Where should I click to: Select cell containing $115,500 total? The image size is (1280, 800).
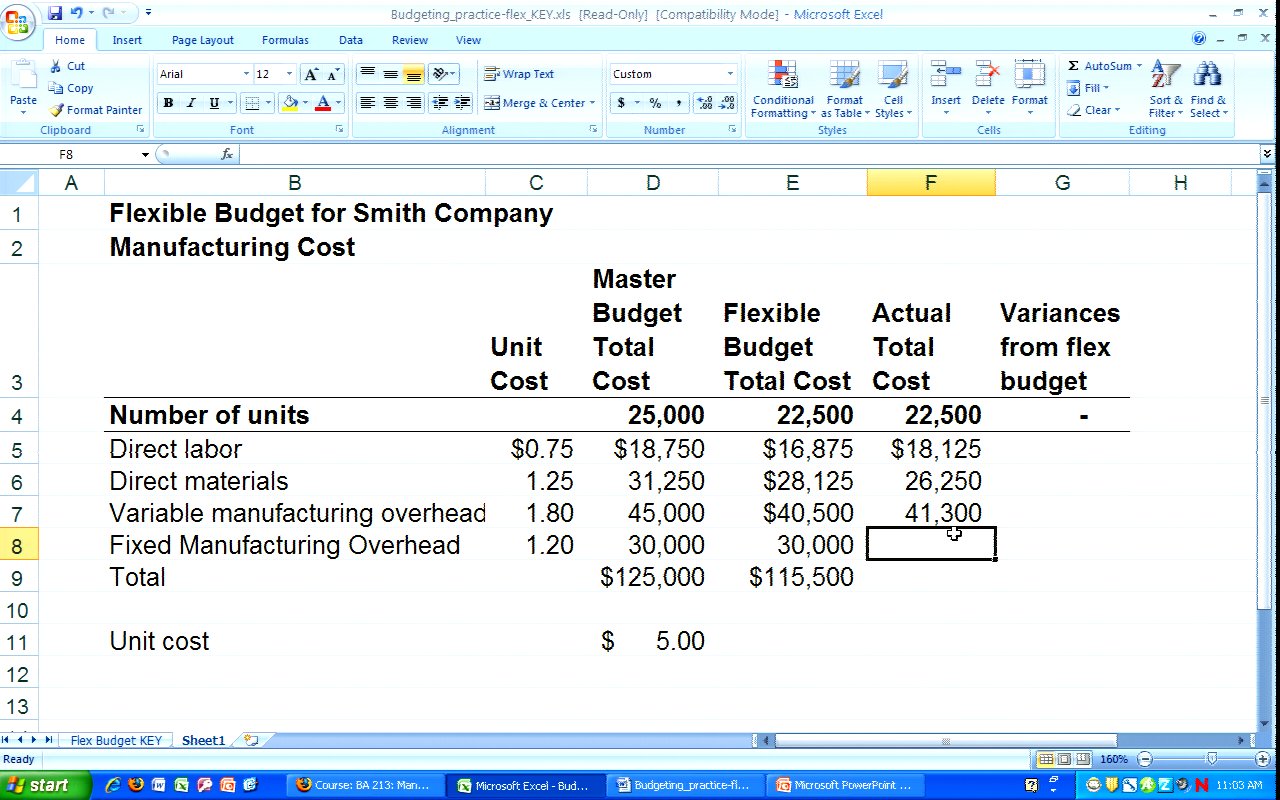[x=800, y=577]
